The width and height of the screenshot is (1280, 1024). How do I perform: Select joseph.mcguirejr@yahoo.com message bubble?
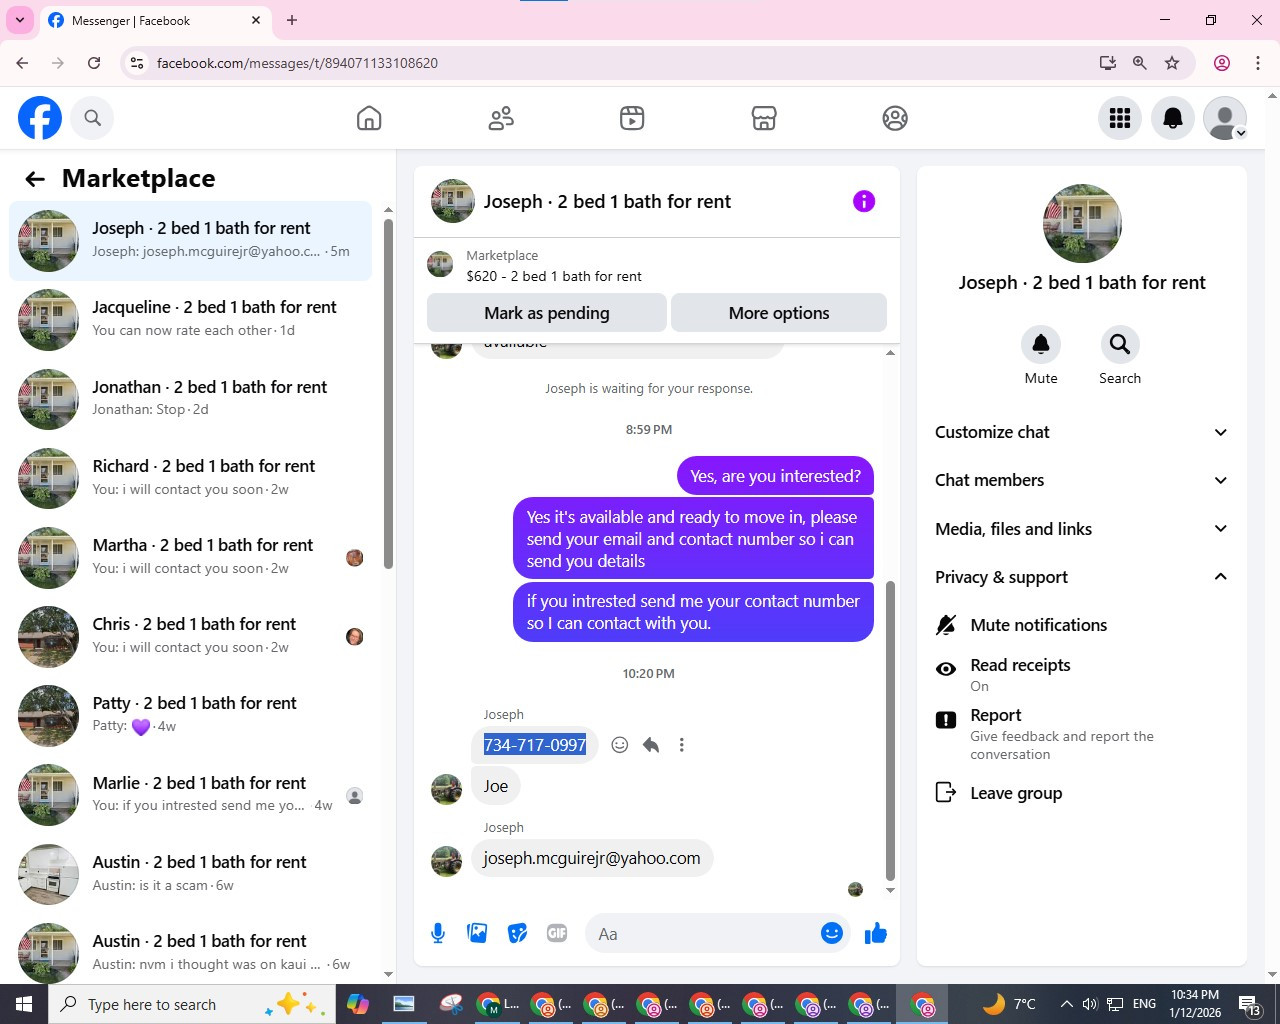point(592,858)
